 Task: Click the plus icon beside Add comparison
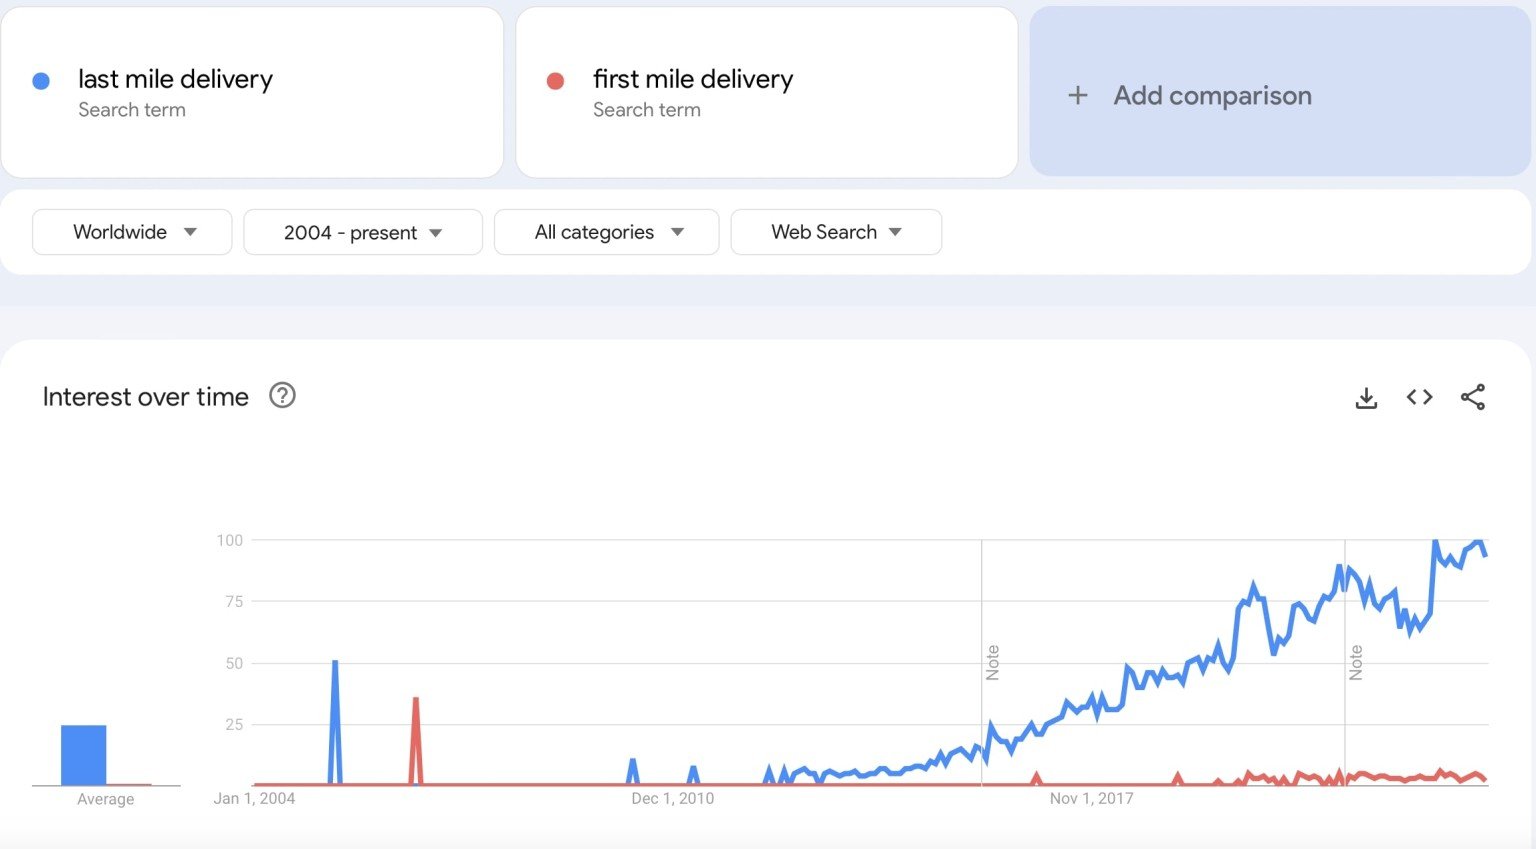tap(1077, 95)
